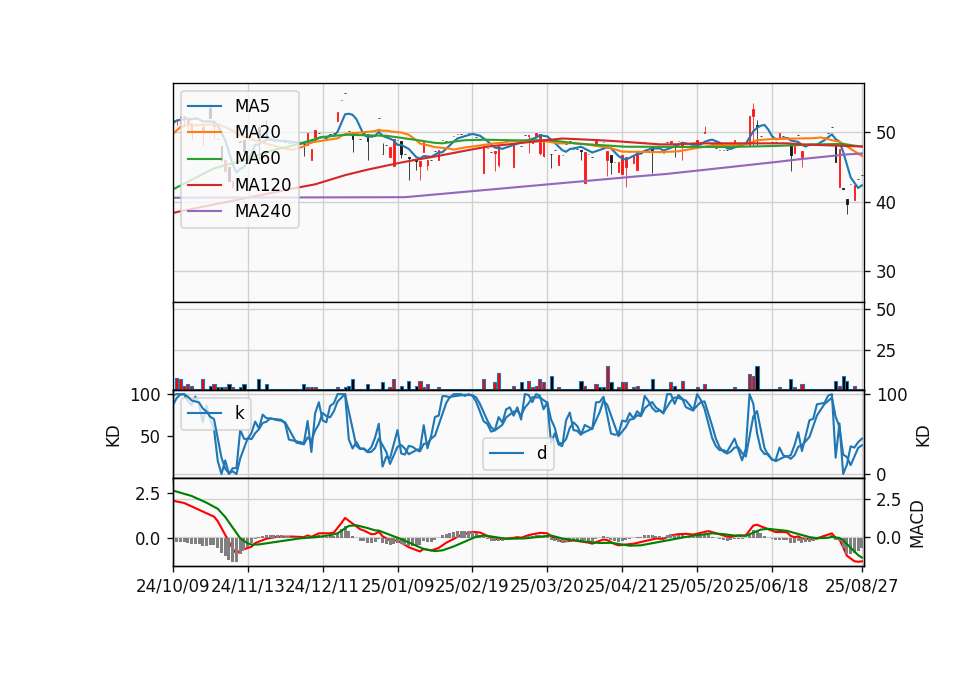Click the MA240 legend label

(x=263, y=211)
